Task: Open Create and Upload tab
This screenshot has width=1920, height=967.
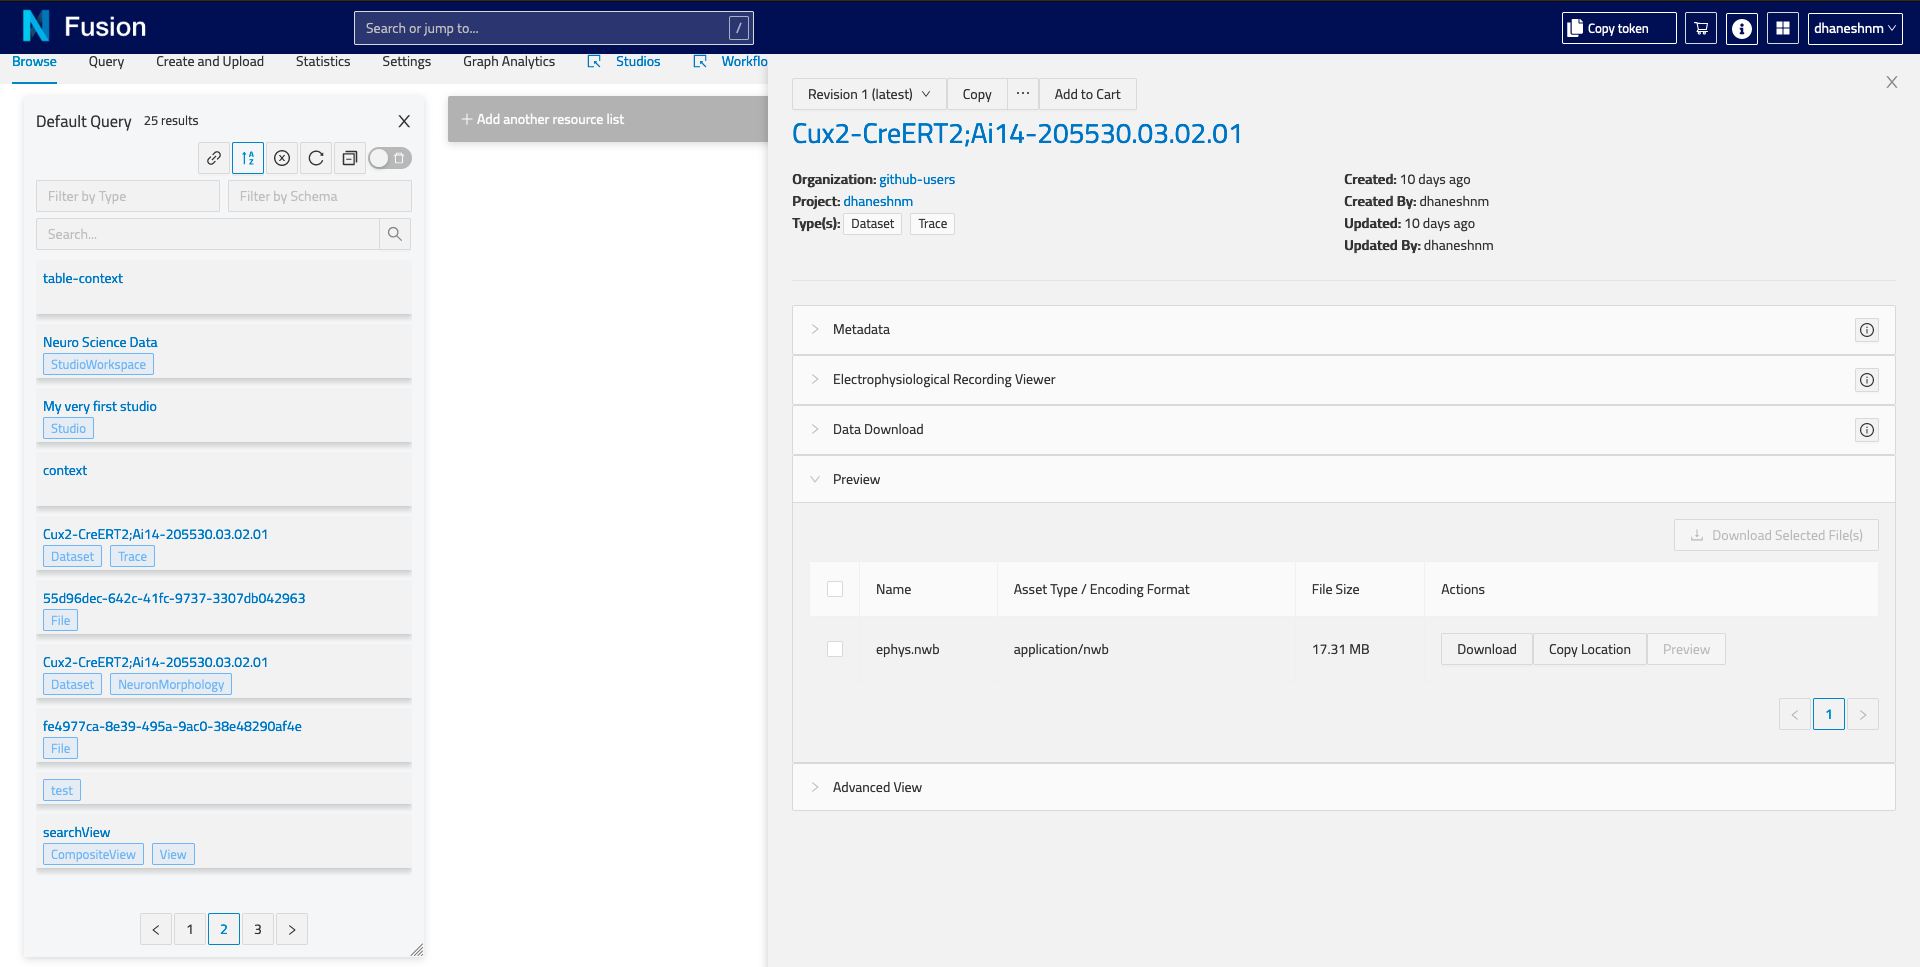Action: [210, 62]
